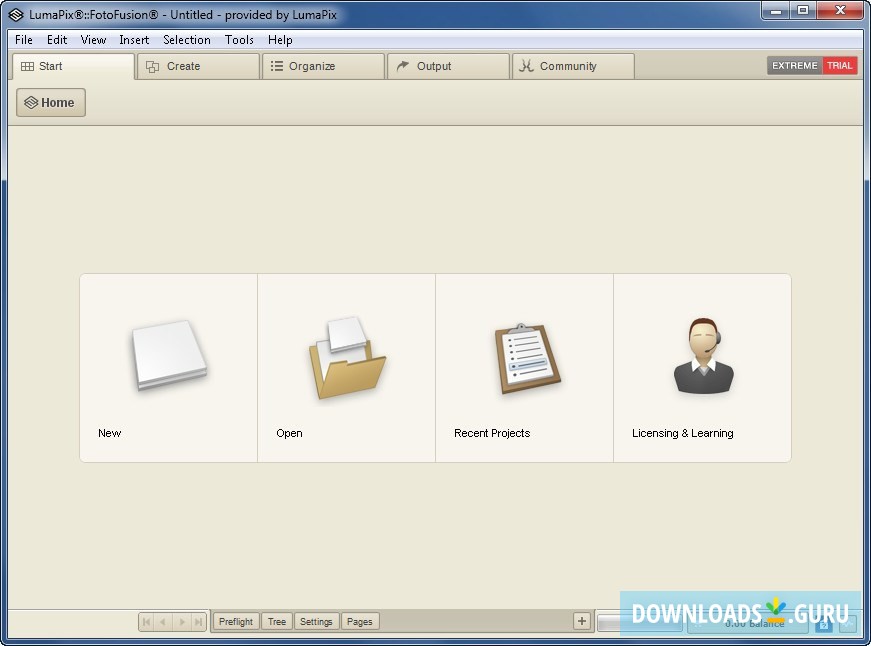Switch to the Output tab
This screenshot has height=646, width=871.
click(x=448, y=66)
